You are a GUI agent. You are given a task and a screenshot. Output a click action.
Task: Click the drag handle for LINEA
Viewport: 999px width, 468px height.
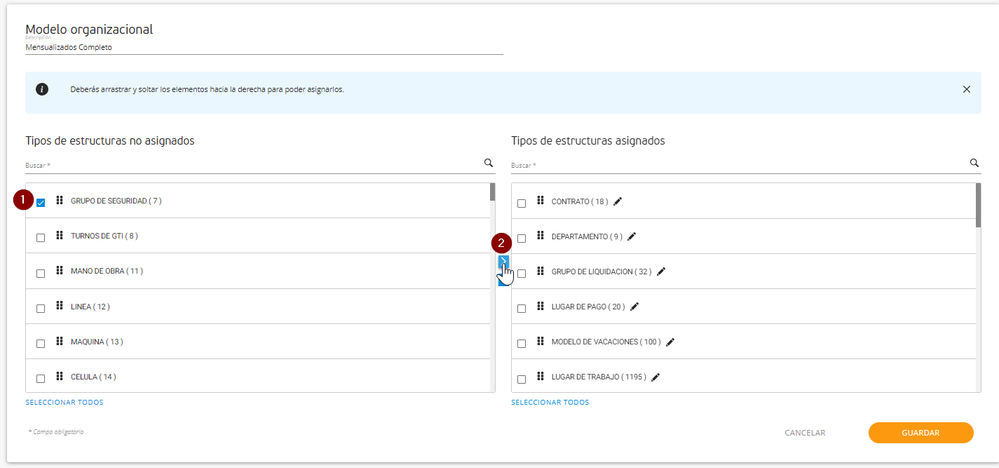tap(60, 306)
